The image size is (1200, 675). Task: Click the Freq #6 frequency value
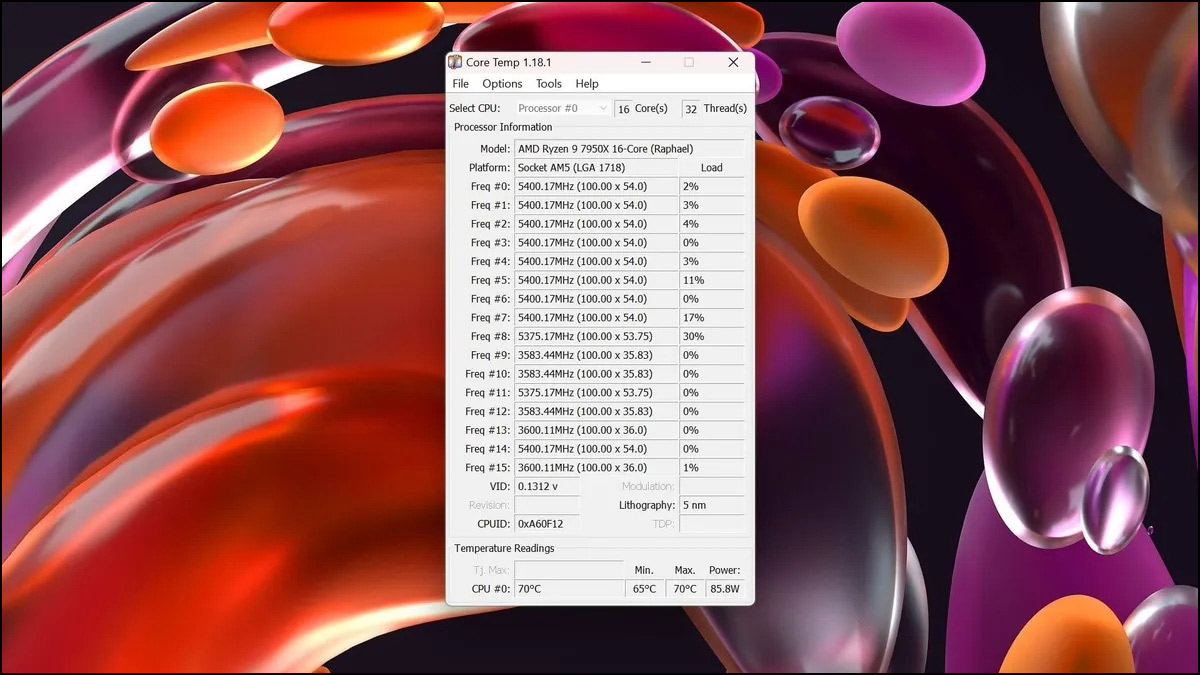pyautogui.click(x=596, y=299)
